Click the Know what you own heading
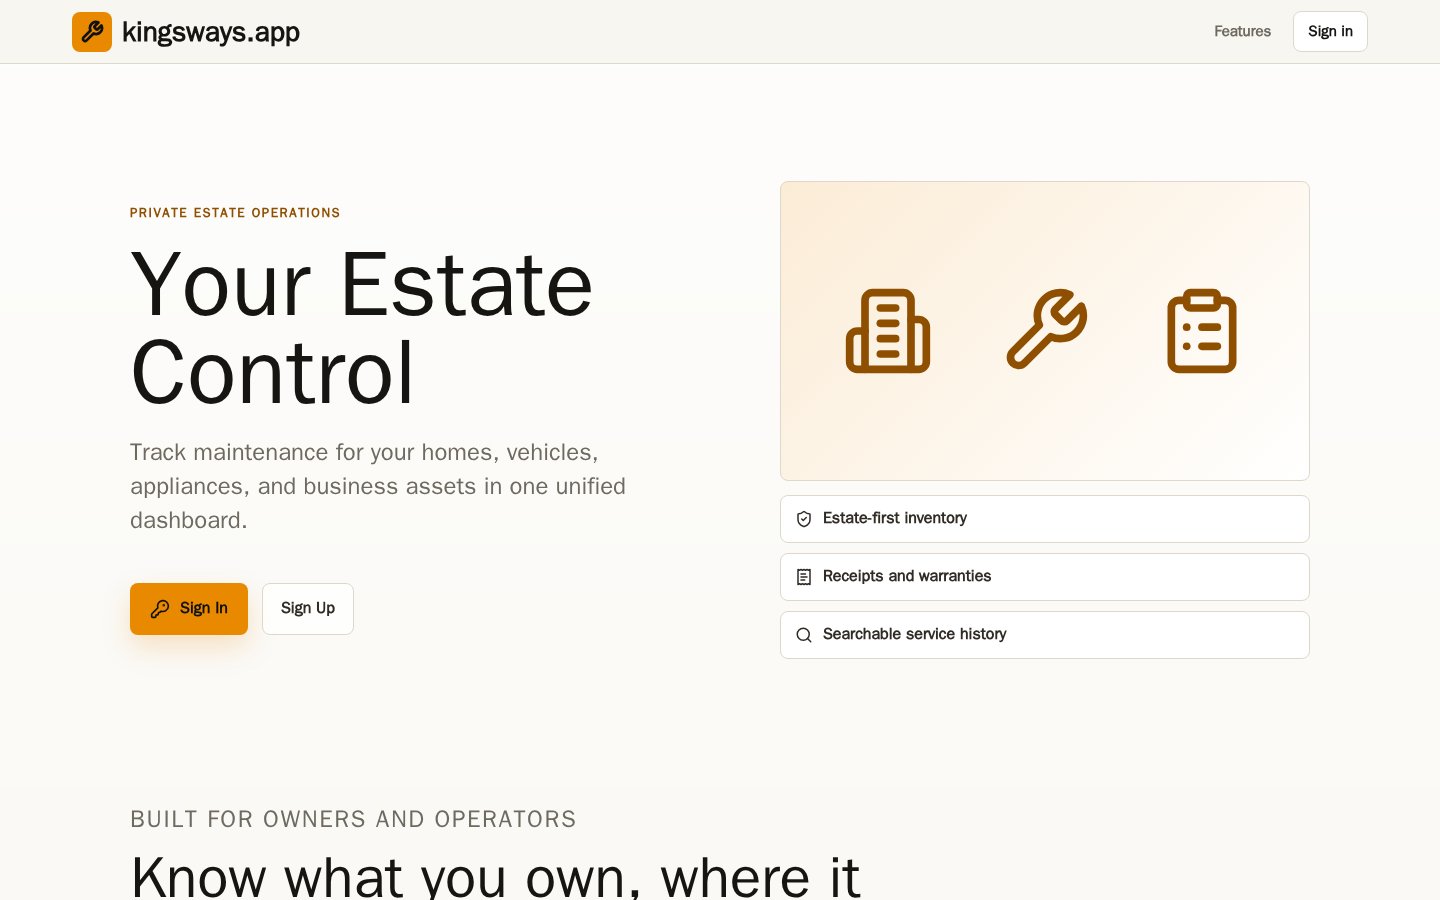 pyautogui.click(x=495, y=876)
